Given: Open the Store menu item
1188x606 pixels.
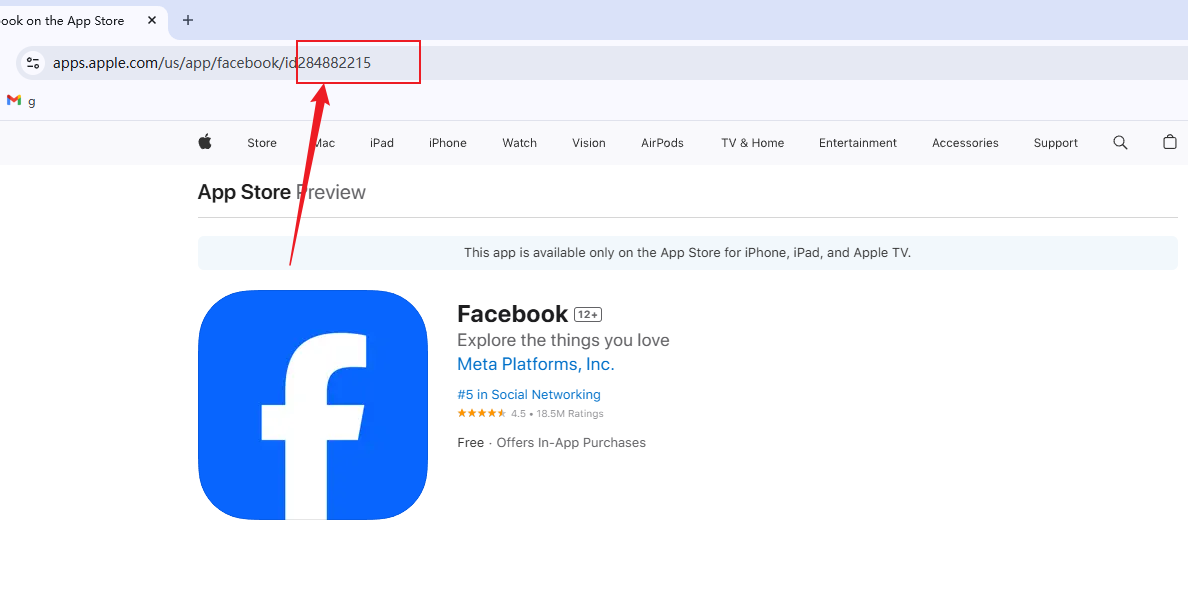Looking at the screenshot, I should (262, 143).
